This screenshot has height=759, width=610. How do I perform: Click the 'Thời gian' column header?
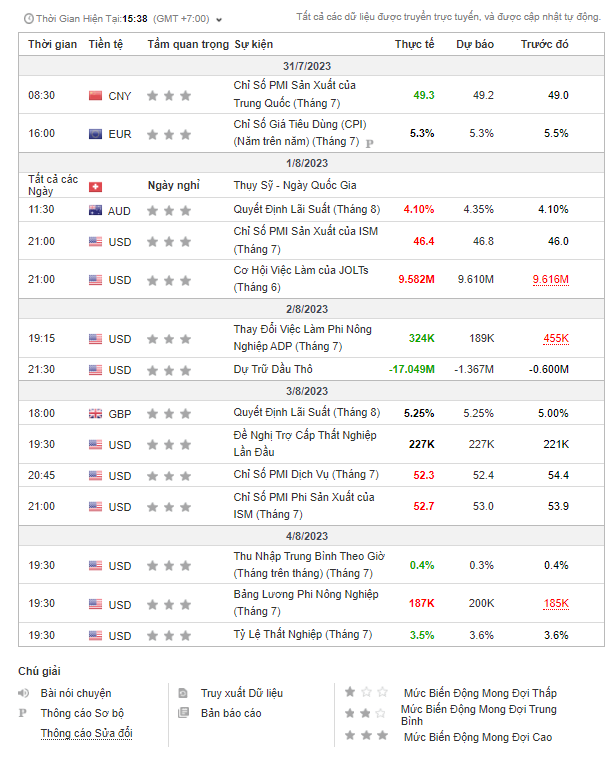coord(52,45)
